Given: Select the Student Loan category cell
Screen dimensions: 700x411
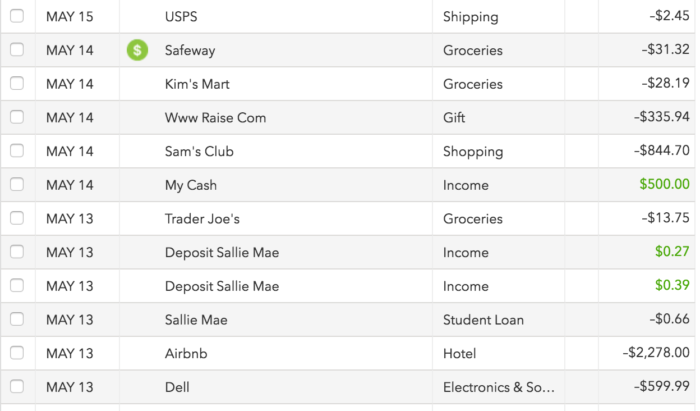Looking at the screenshot, I should click(483, 320).
